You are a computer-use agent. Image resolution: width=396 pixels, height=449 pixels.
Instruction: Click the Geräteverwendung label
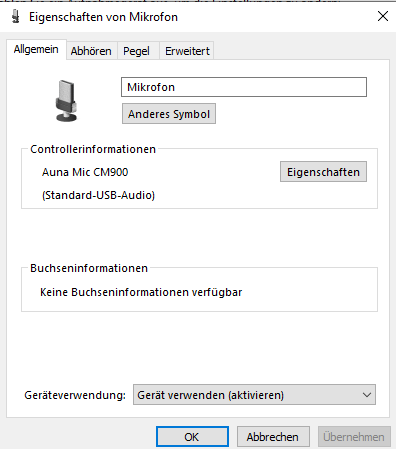(75, 395)
